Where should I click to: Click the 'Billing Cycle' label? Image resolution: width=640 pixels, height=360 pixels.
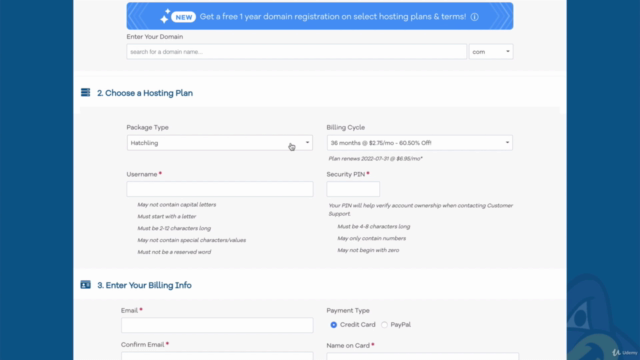(x=346, y=127)
